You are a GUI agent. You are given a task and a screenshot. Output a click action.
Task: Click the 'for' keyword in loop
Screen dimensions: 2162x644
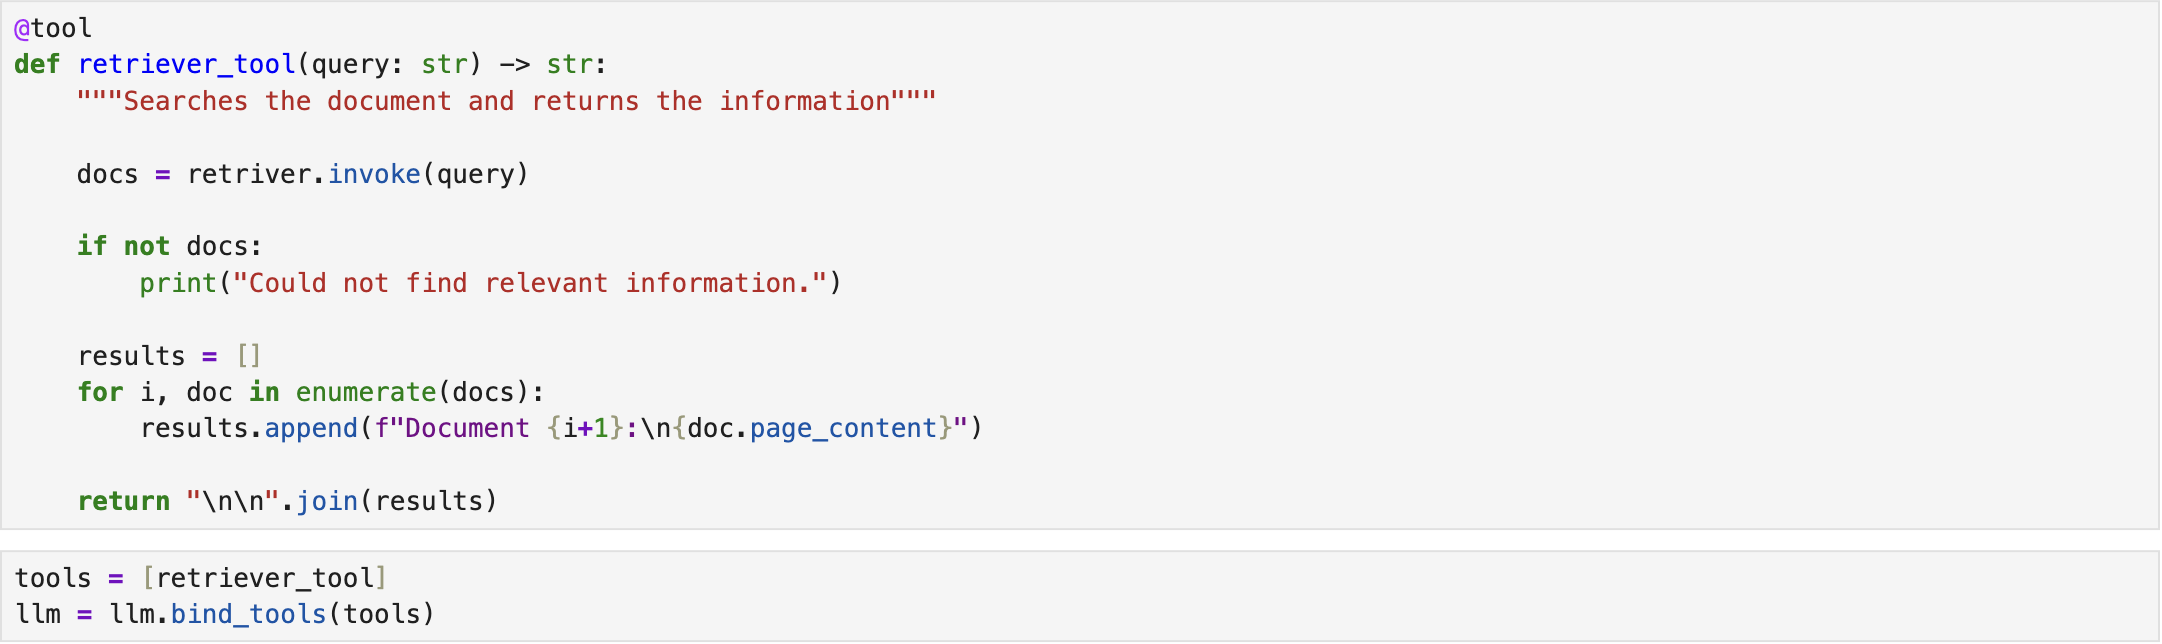[100, 393]
